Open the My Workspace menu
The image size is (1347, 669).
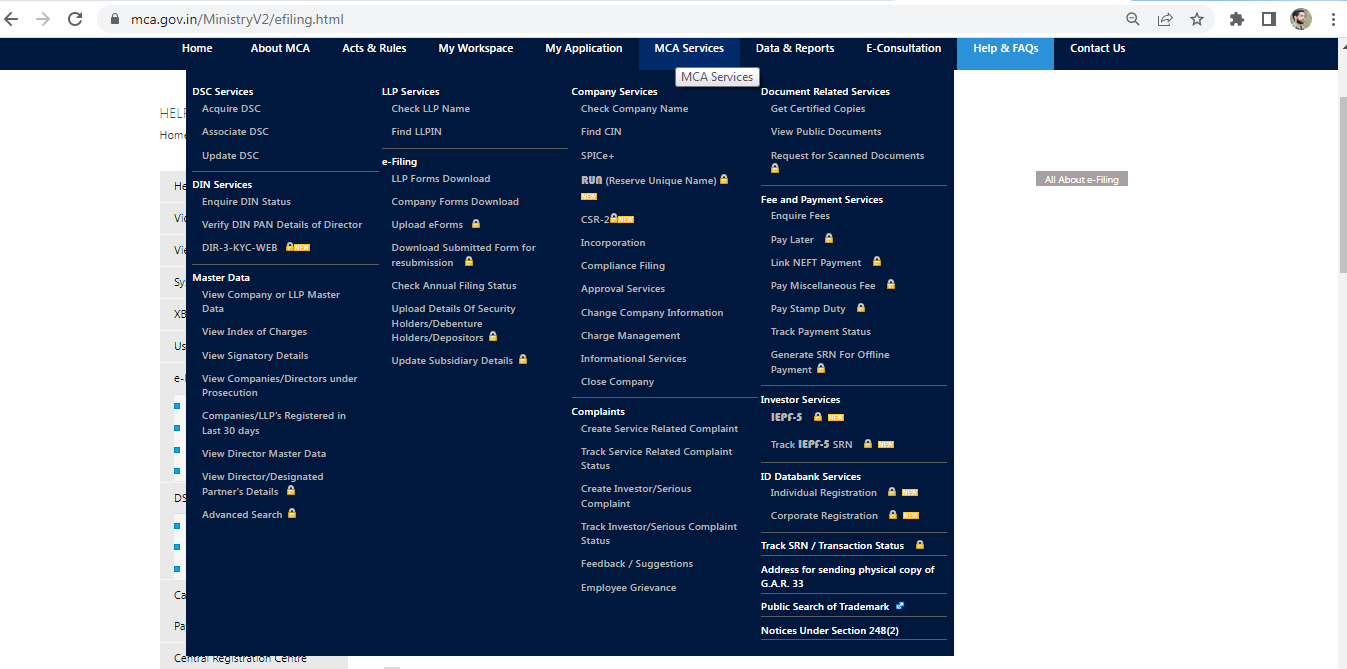pos(476,48)
